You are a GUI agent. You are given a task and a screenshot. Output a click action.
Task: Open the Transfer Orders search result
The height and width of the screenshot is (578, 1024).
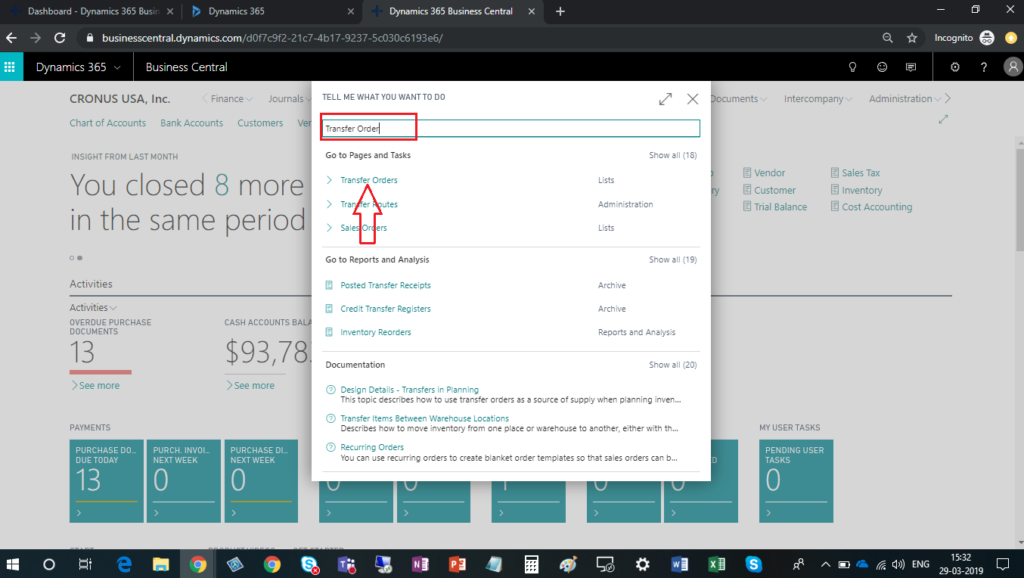coord(368,180)
